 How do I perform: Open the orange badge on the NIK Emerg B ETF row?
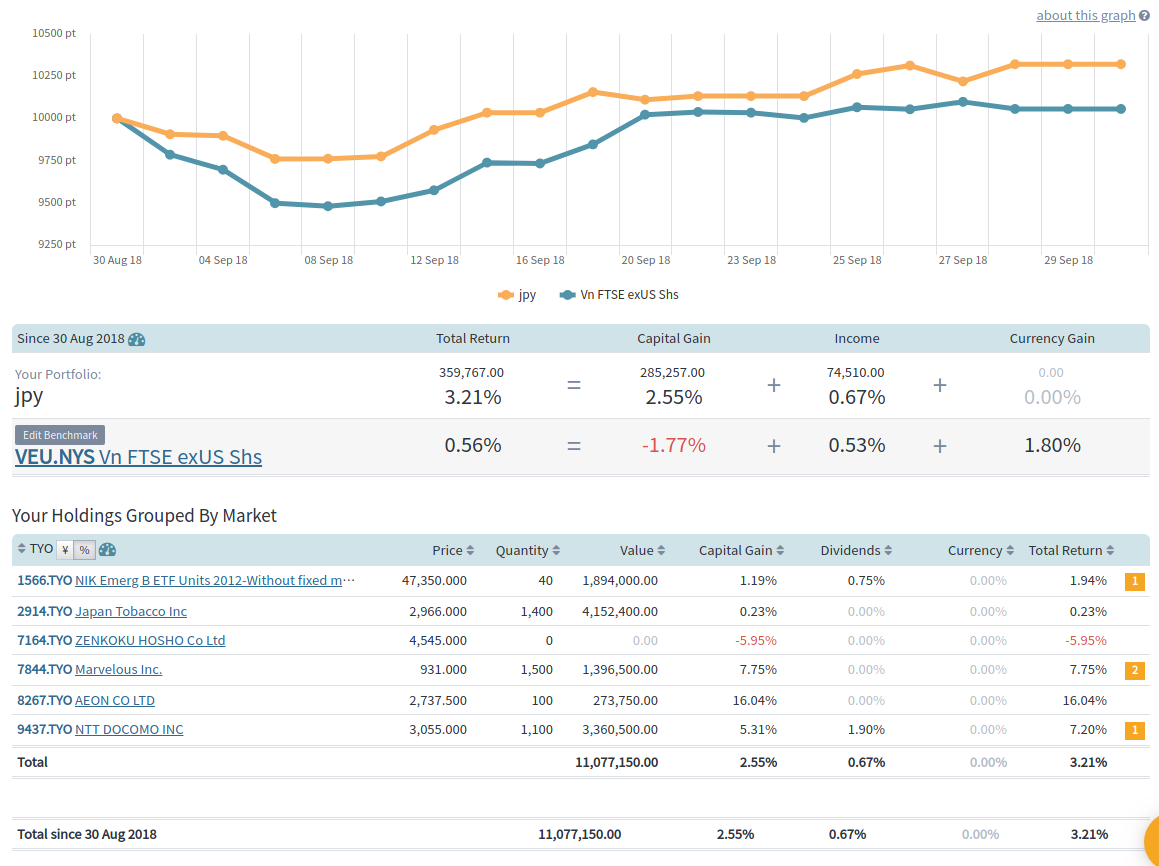click(x=1135, y=581)
